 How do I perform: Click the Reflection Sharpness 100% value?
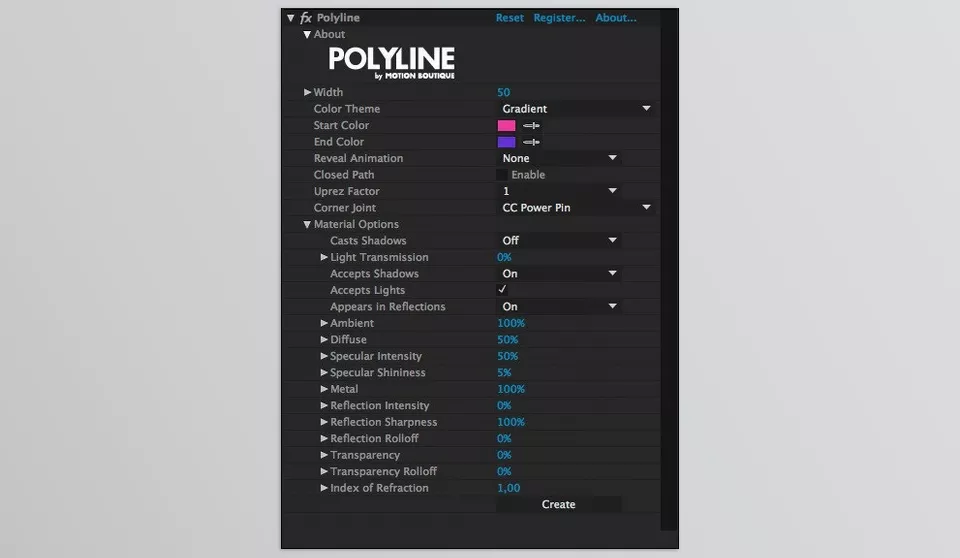click(511, 422)
